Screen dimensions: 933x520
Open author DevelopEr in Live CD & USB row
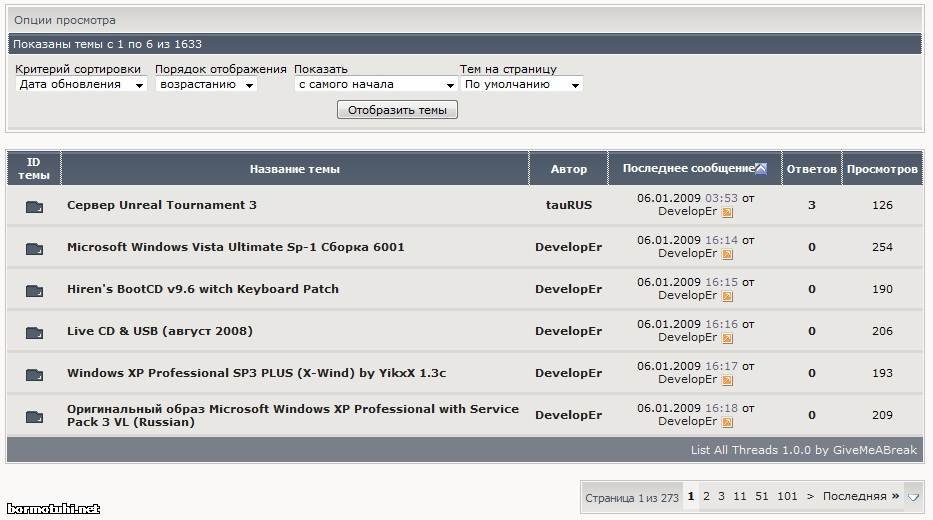568,331
